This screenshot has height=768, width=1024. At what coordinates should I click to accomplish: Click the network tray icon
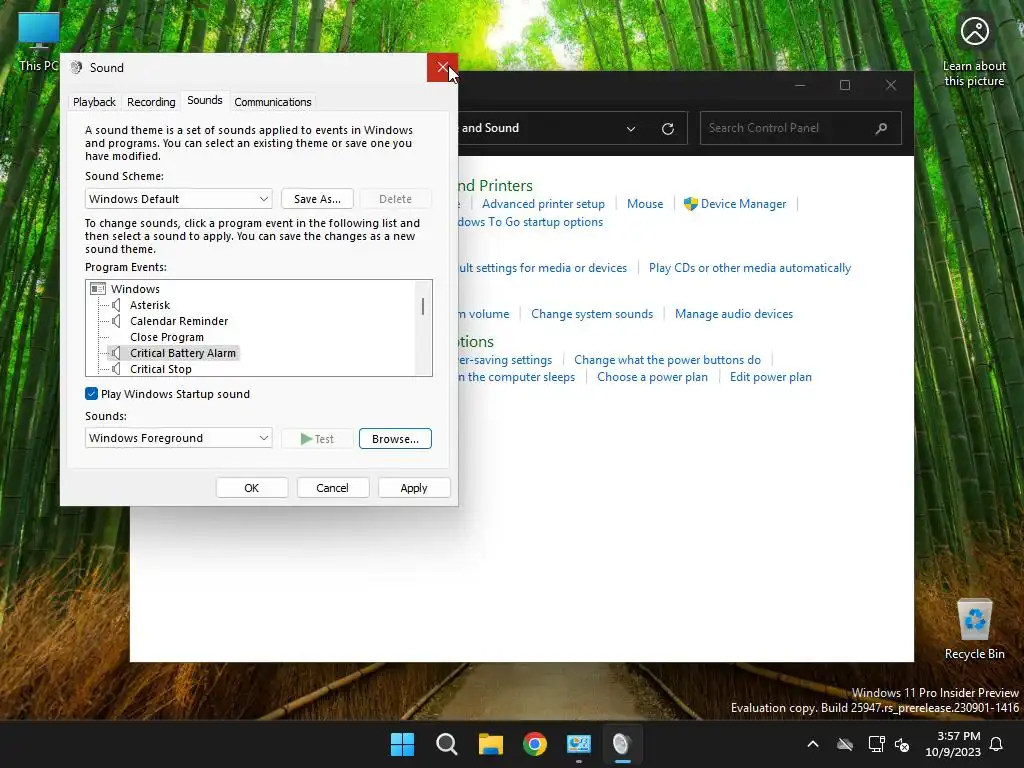[x=876, y=744]
